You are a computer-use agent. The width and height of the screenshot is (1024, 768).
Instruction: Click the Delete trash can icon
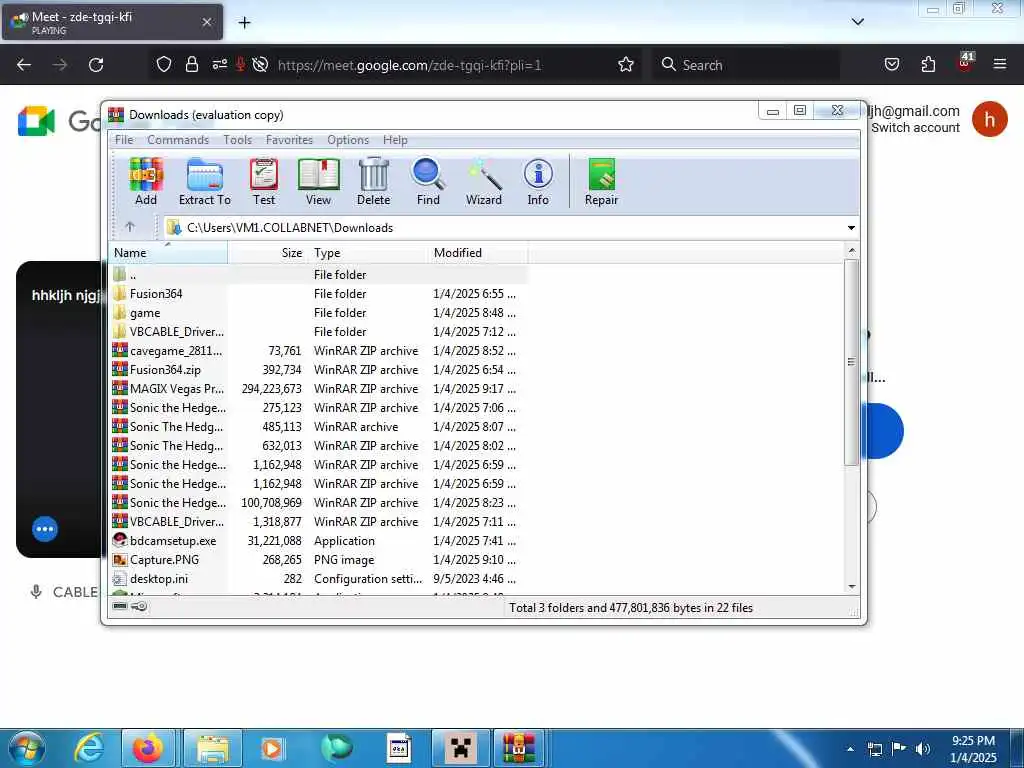pyautogui.click(x=374, y=182)
